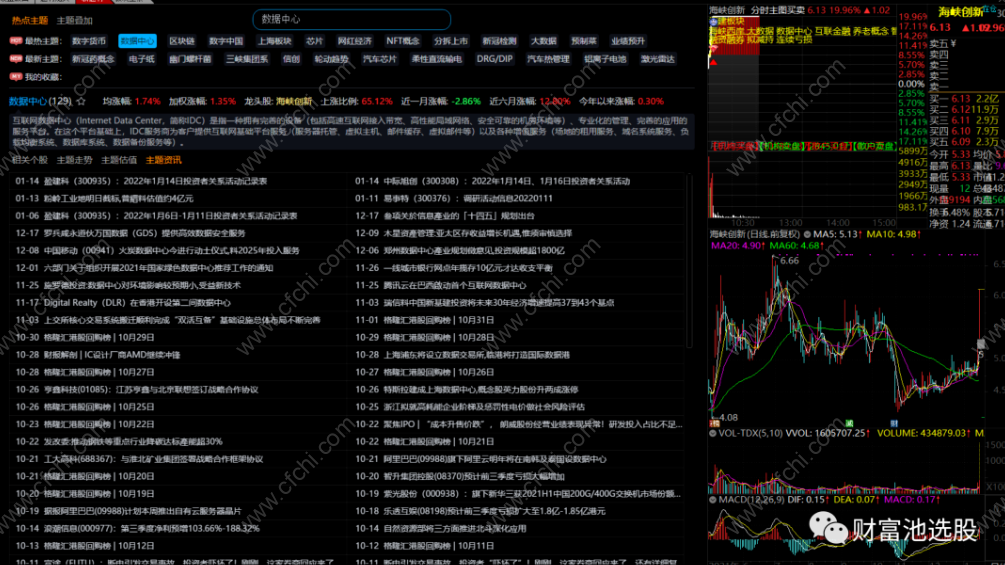1005x565 pixels.
Task: Select the 芯片 theme tag
Action: click(315, 41)
